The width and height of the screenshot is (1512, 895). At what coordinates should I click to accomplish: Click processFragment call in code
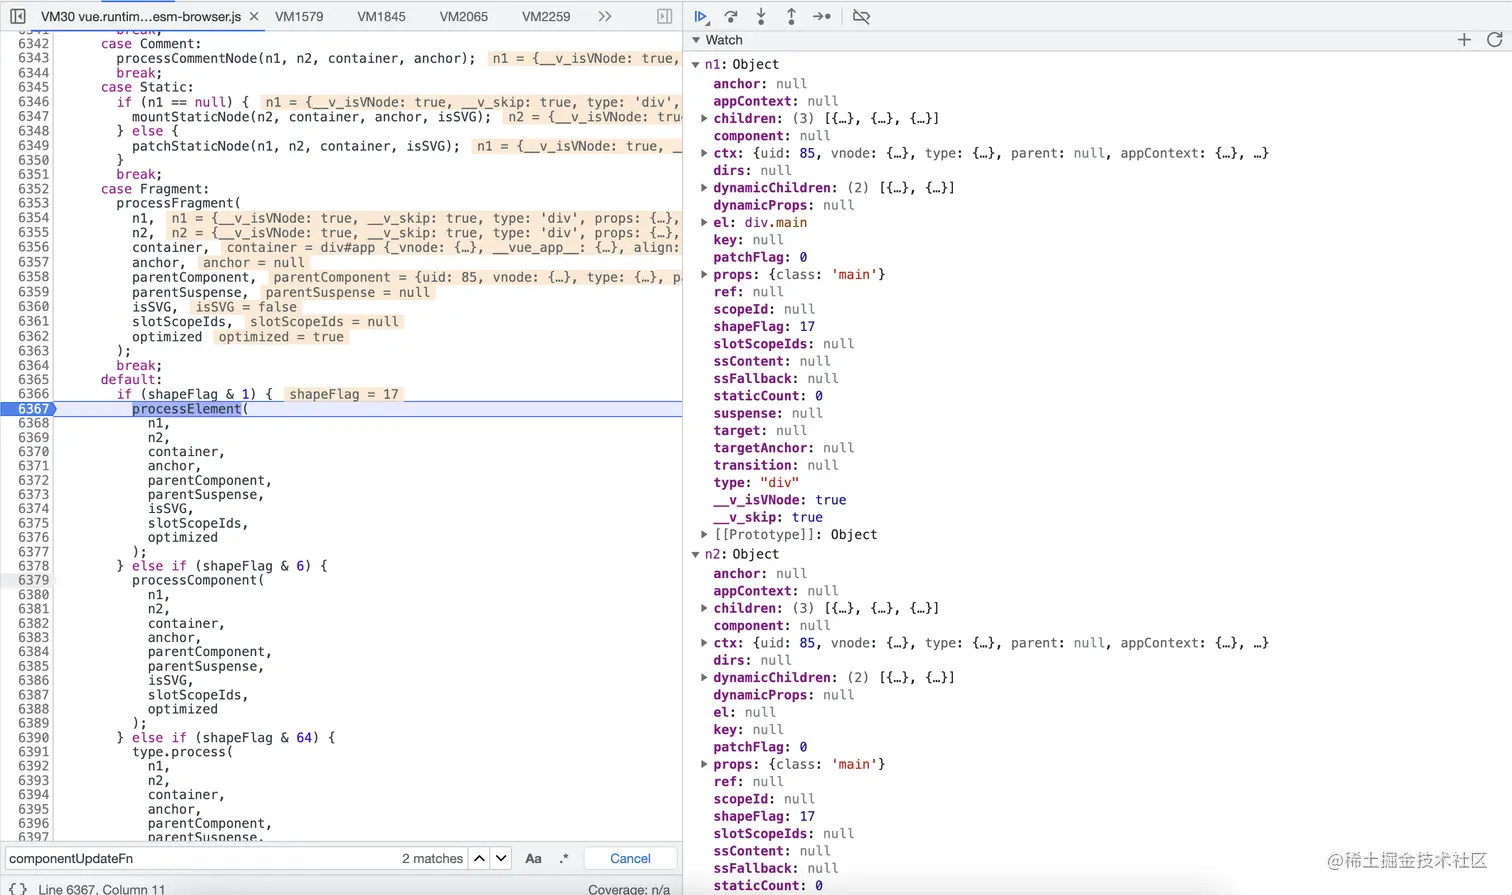coord(178,203)
